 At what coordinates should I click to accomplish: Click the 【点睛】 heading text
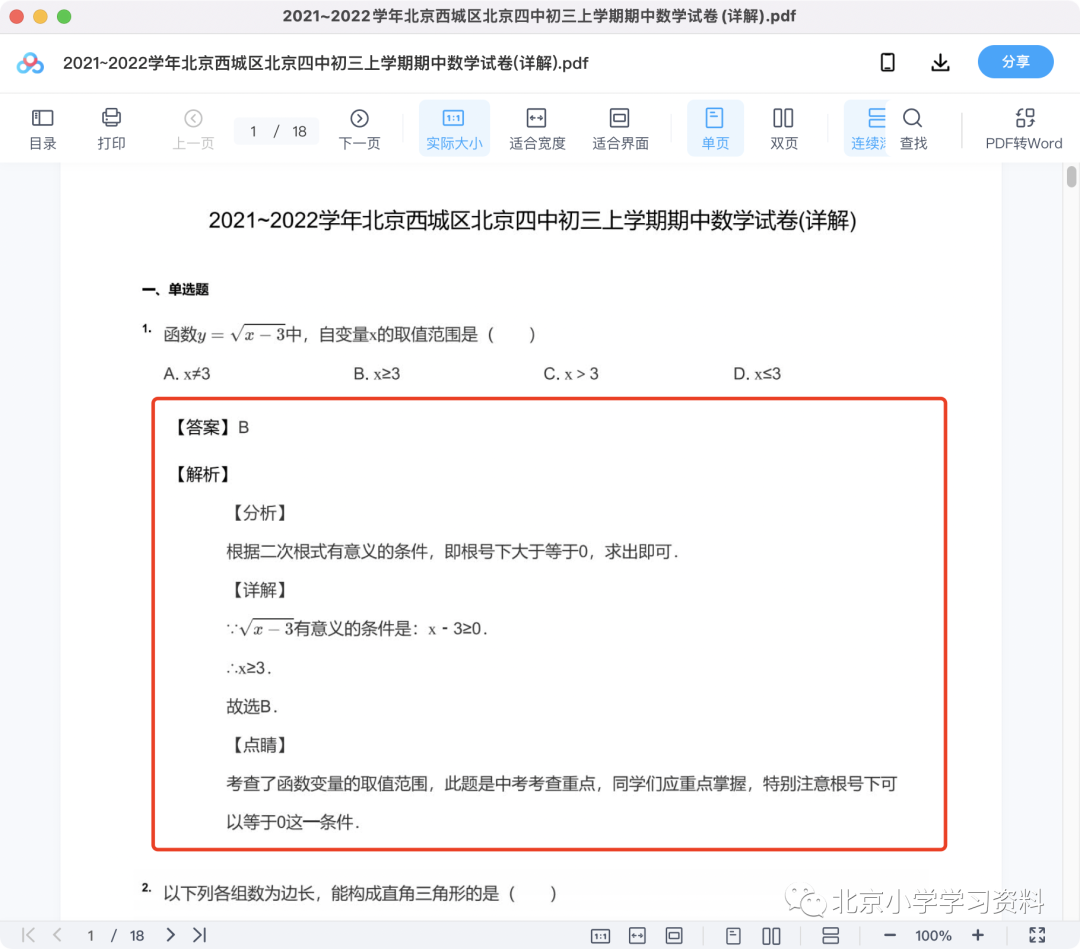click(x=260, y=744)
